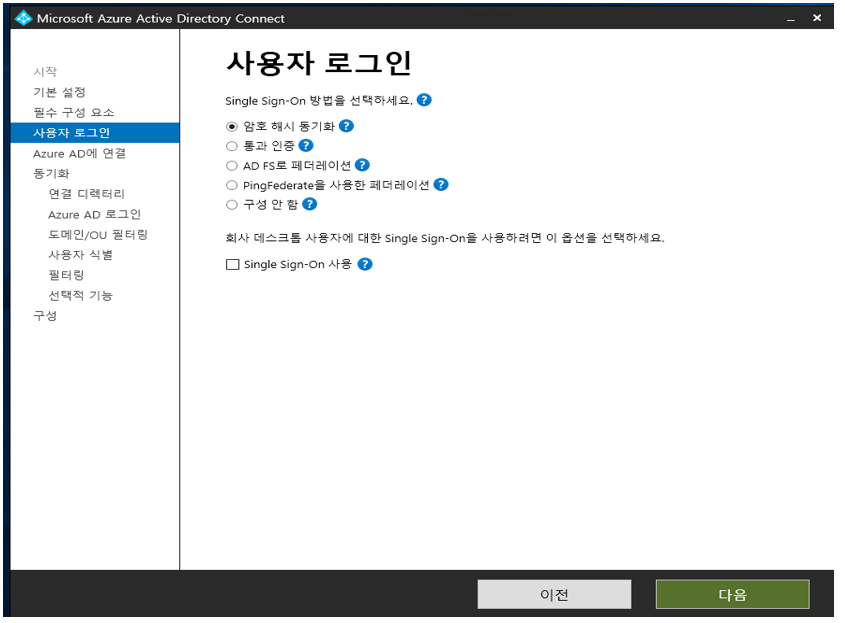Open help icon beside AD FS로 페더레이션
This screenshot has width=845, height=623.
(x=363, y=165)
